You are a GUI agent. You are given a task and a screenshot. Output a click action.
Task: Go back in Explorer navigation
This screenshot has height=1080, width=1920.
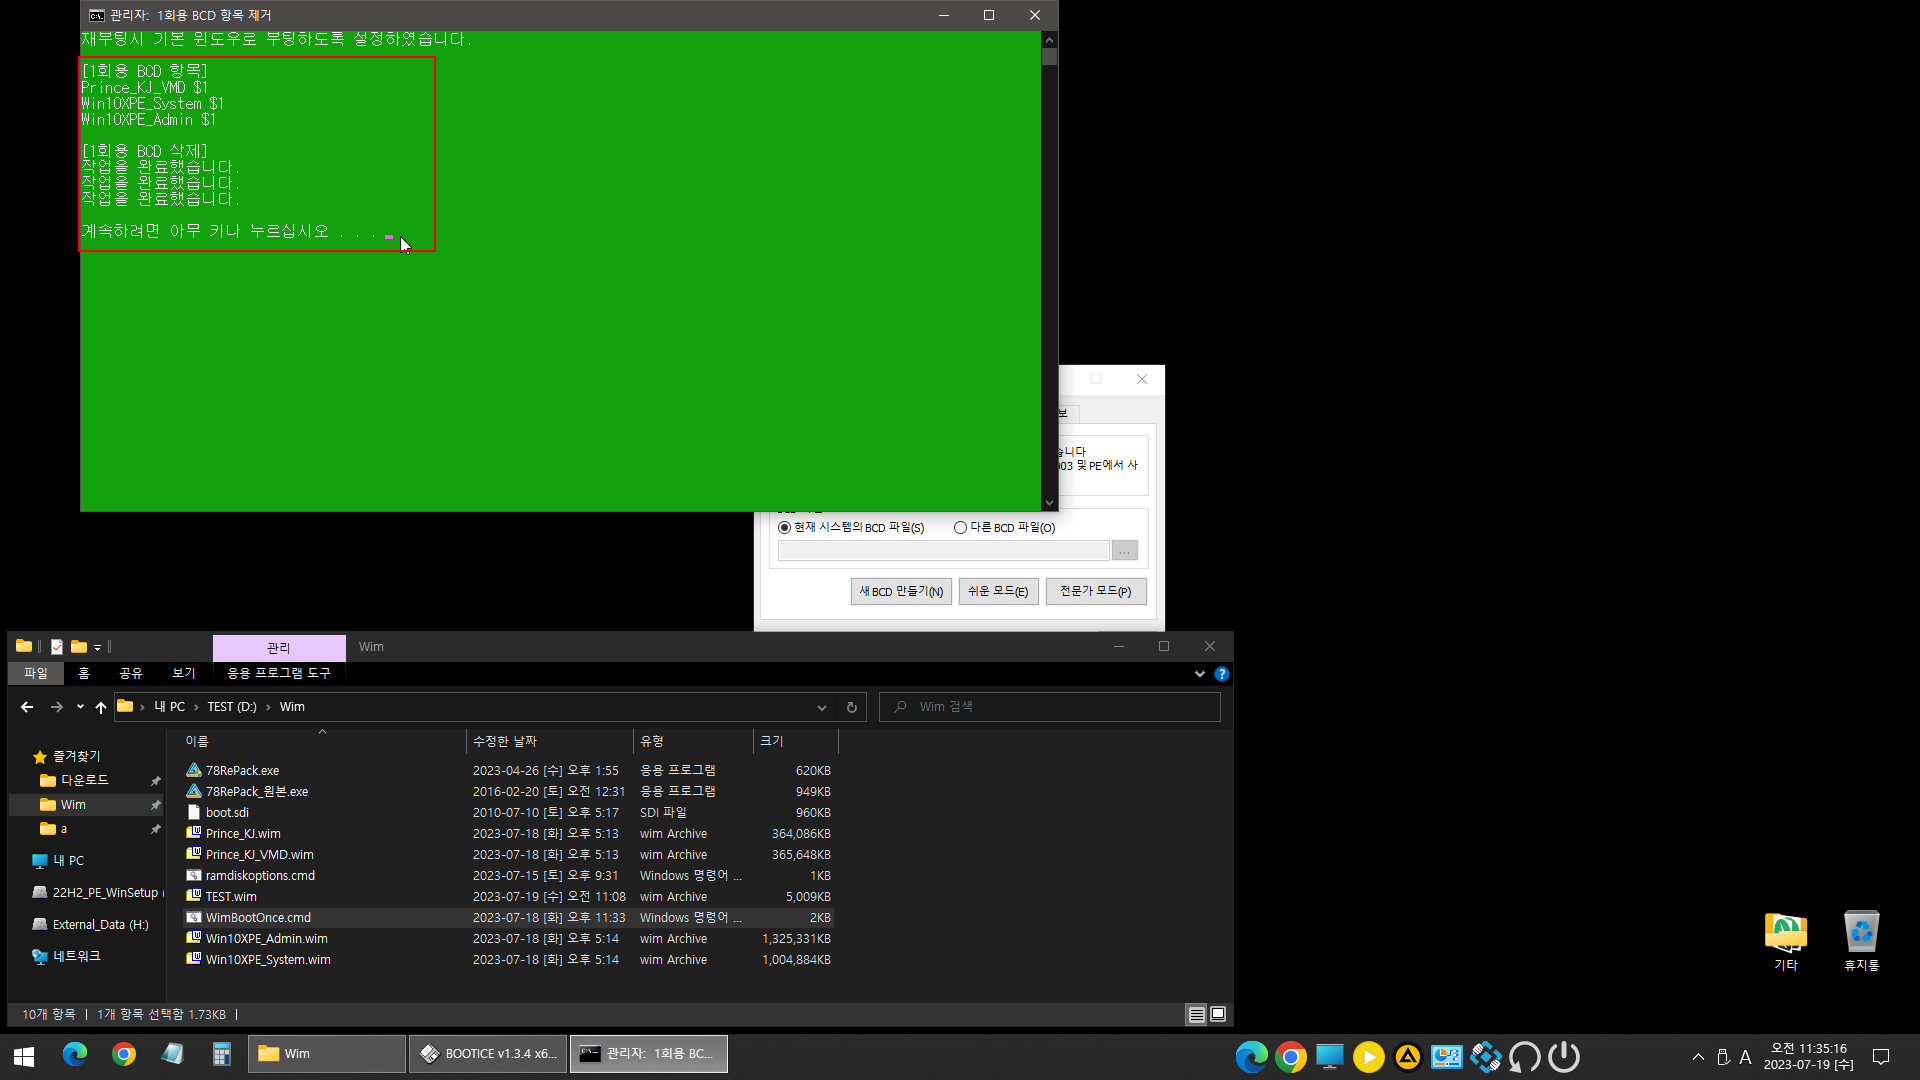[x=27, y=707]
